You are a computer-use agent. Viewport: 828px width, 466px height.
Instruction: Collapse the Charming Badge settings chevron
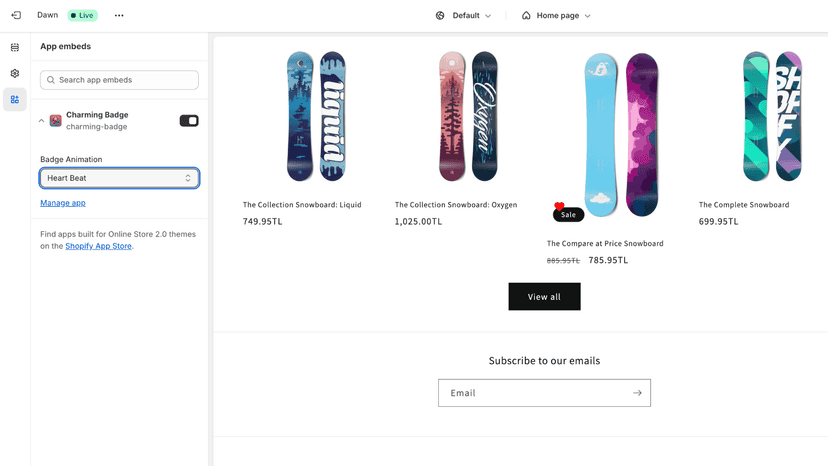[41, 121]
